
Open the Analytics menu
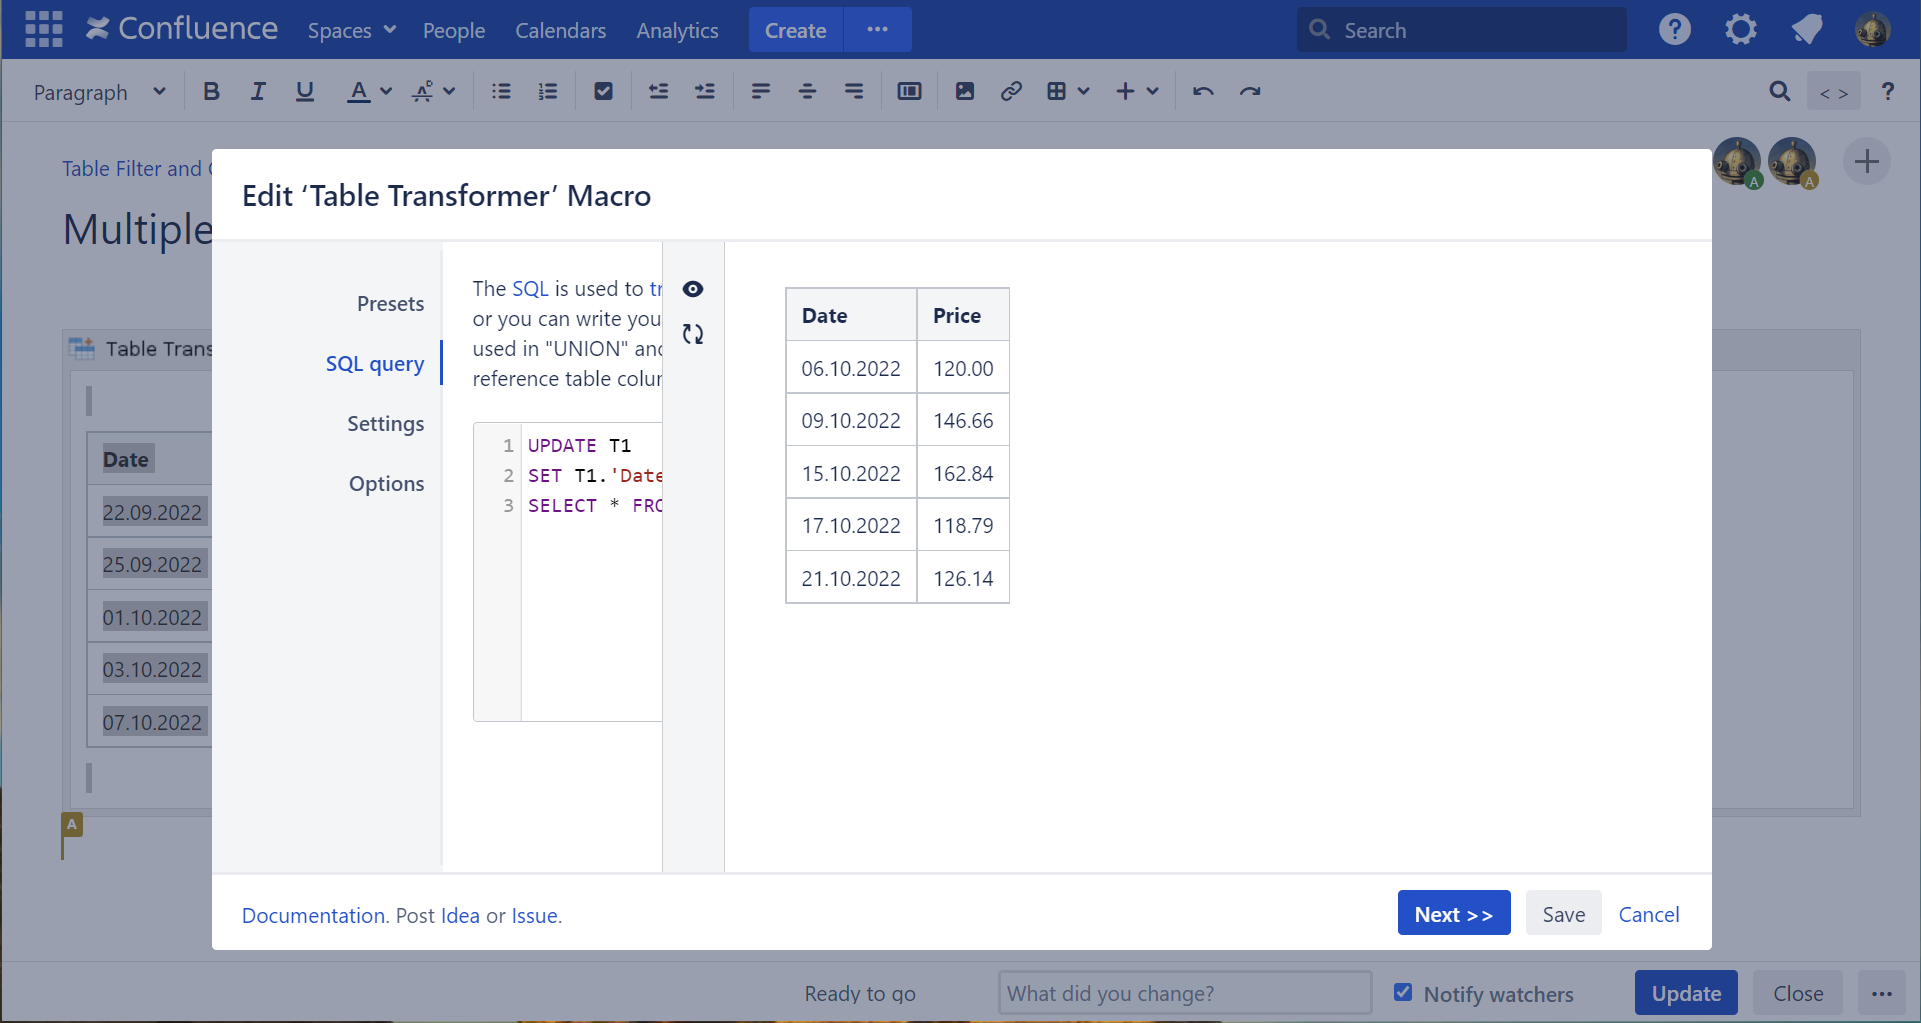tap(678, 31)
